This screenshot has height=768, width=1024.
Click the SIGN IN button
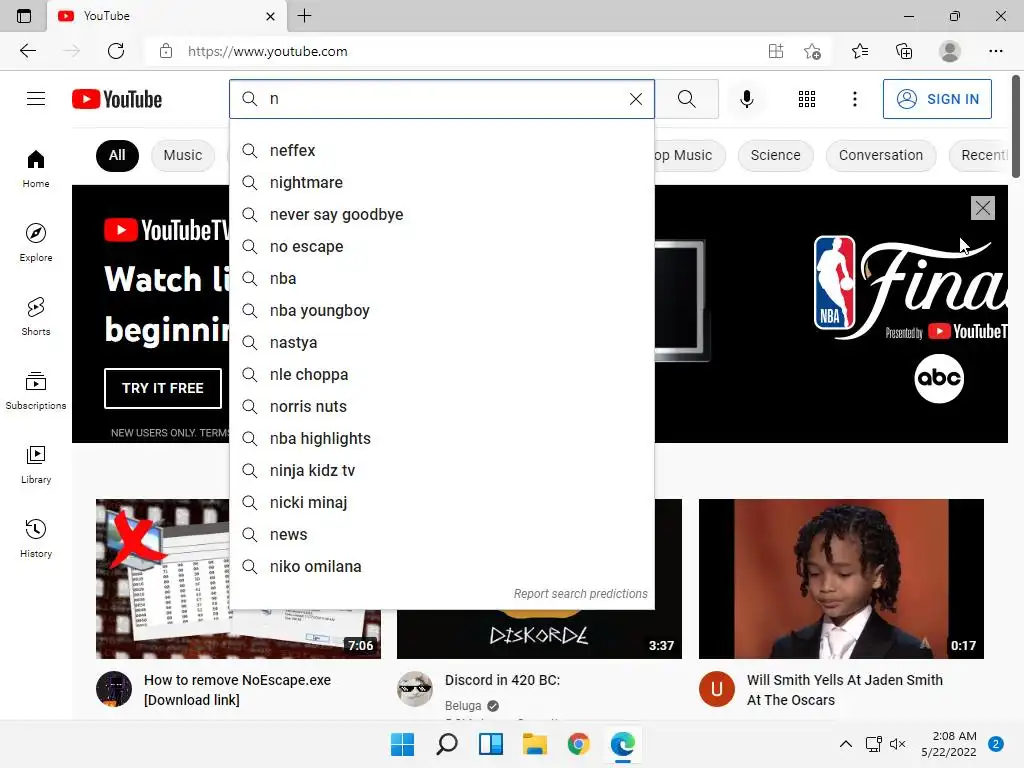point(936,99)
